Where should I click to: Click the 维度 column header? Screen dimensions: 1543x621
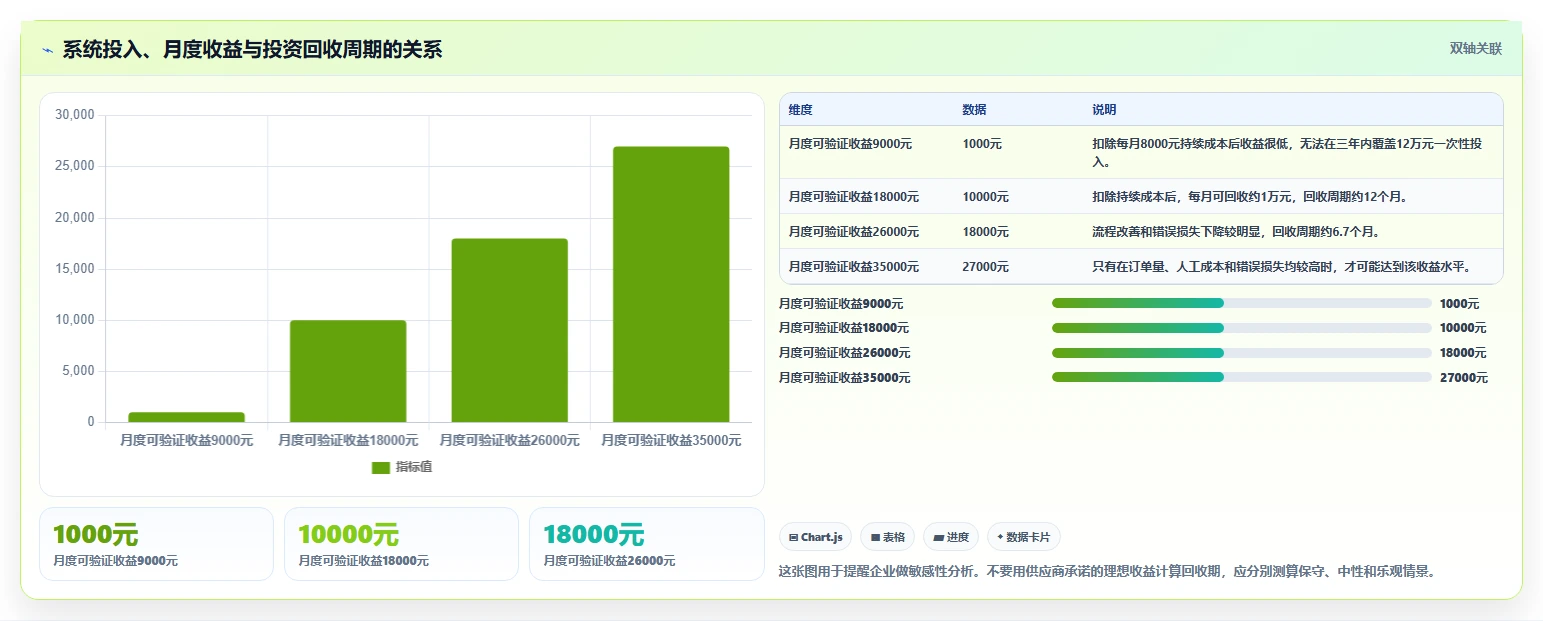800,110
